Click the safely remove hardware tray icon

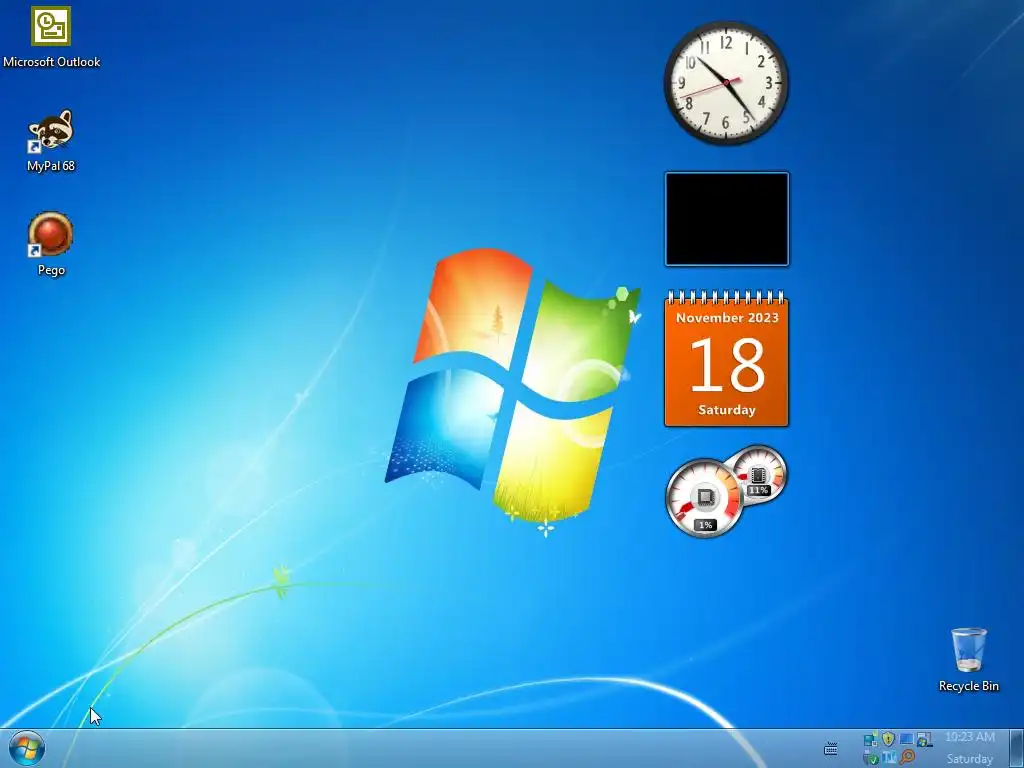[871, 758]
